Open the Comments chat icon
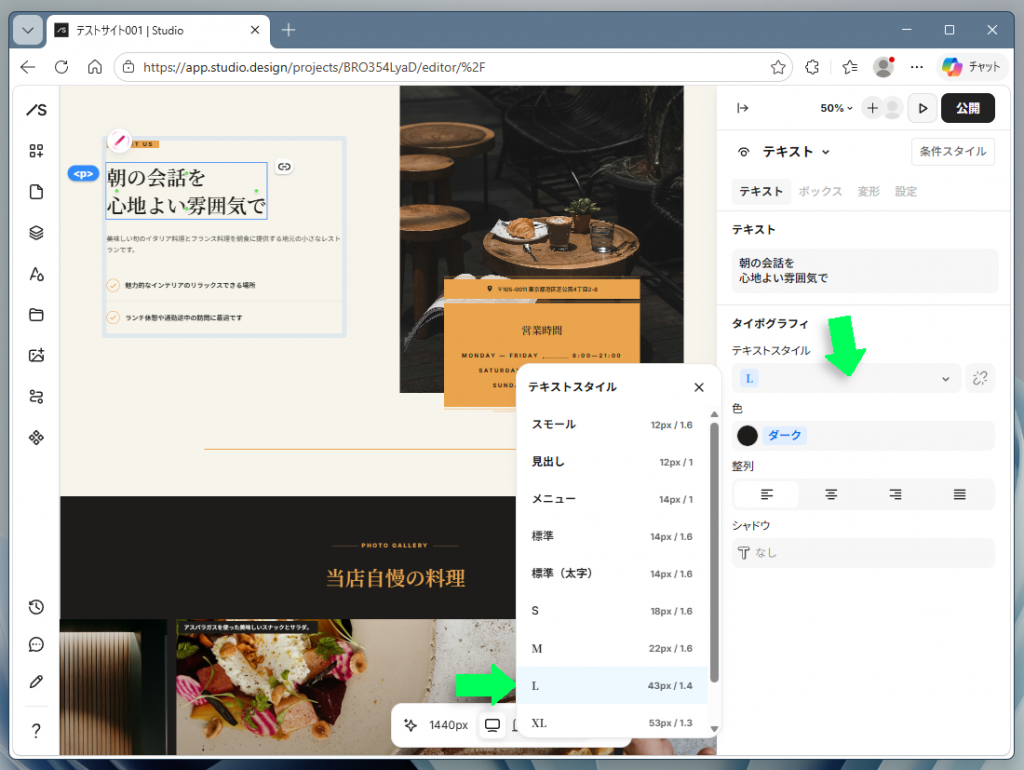Image resolution: width=1024 pixels, height=770 pixels. pyautogui.click(x=37, y=645)
